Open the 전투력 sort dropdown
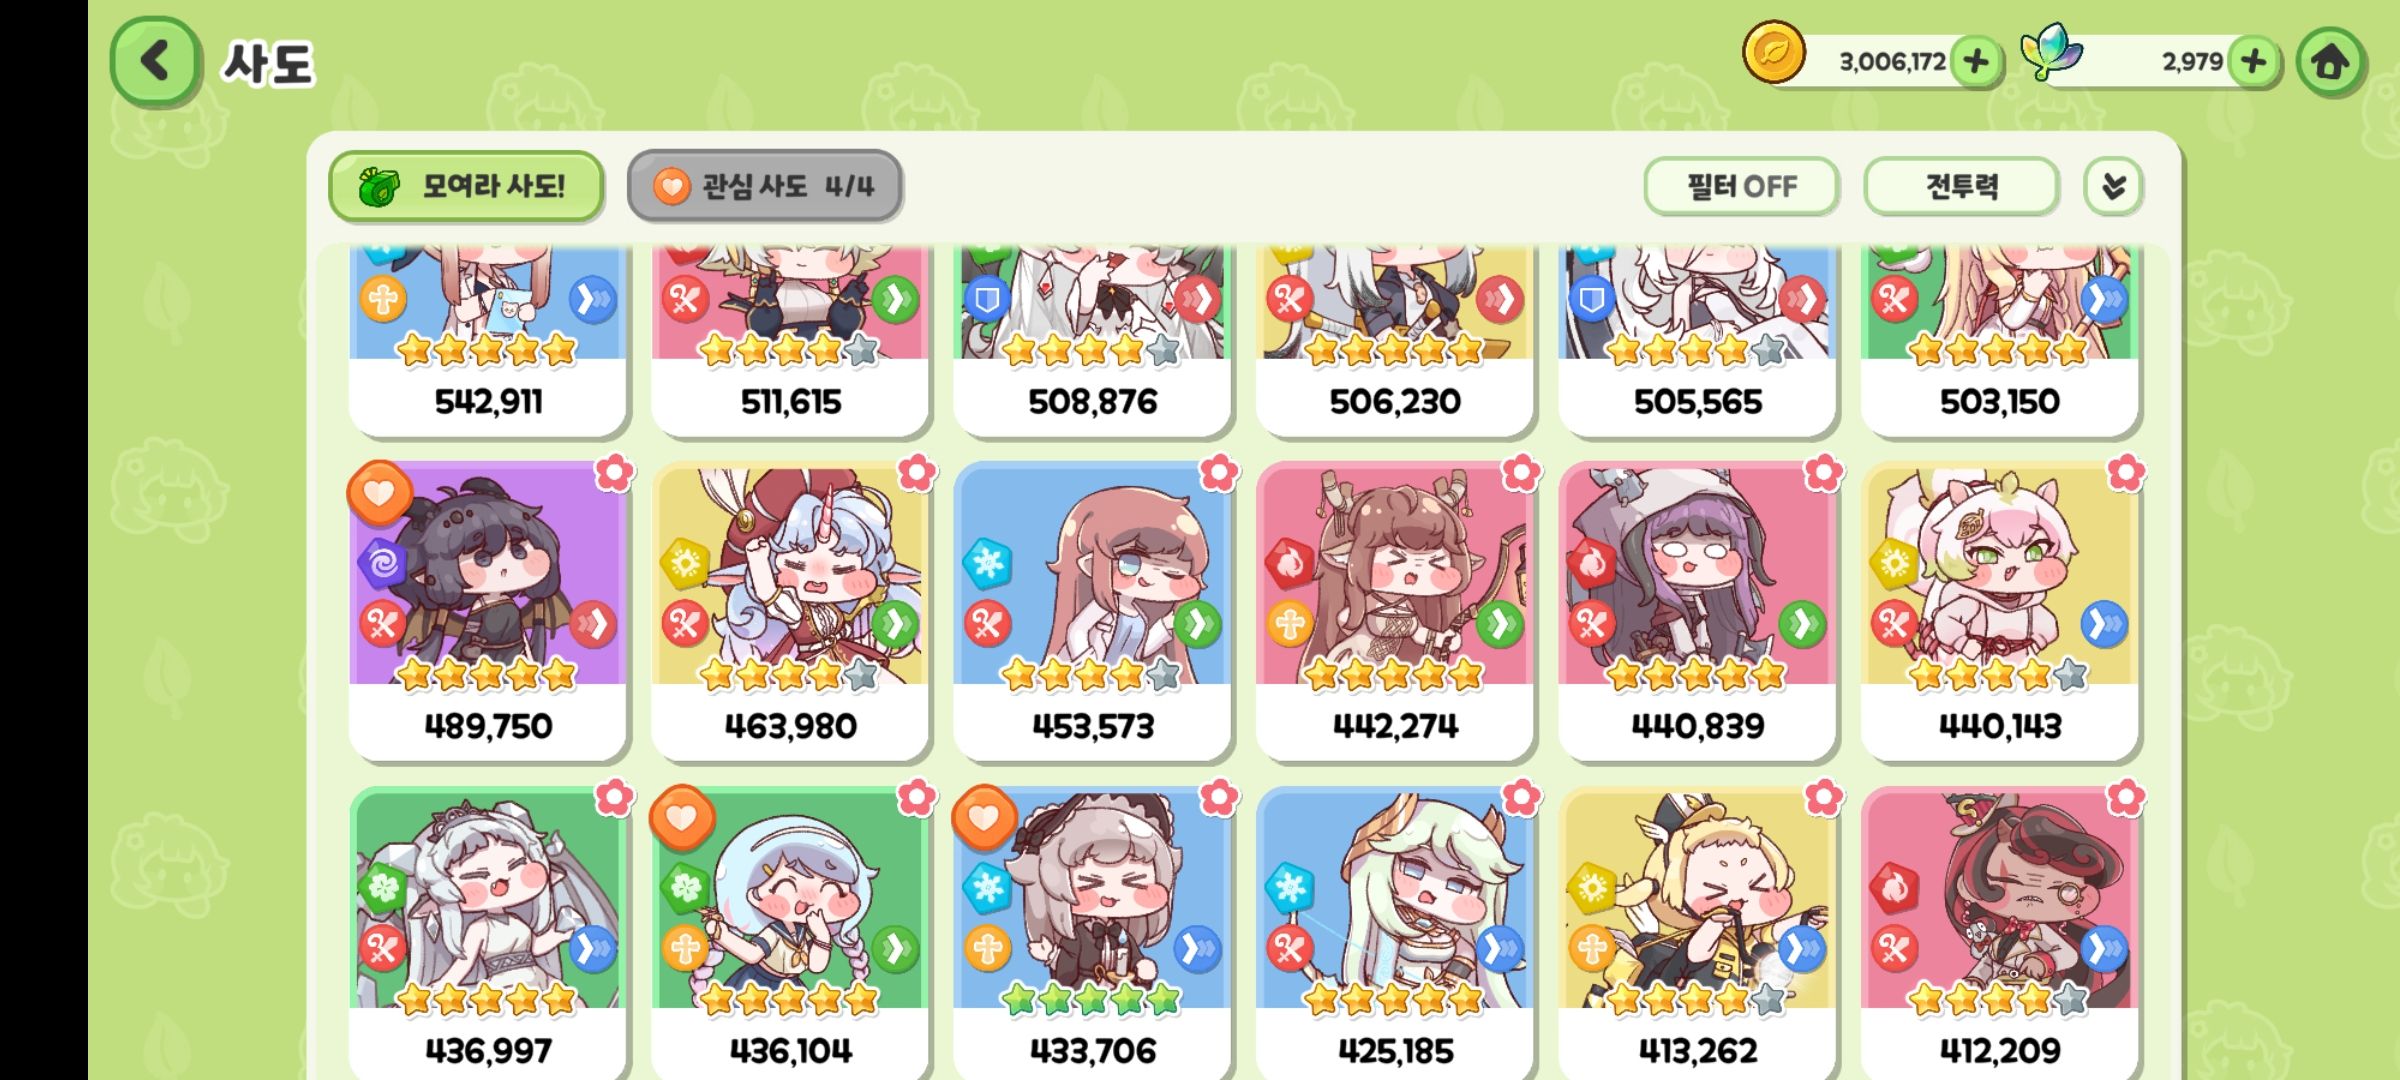Screen dimensions: 2400x1080 (x=1961, y=186)
